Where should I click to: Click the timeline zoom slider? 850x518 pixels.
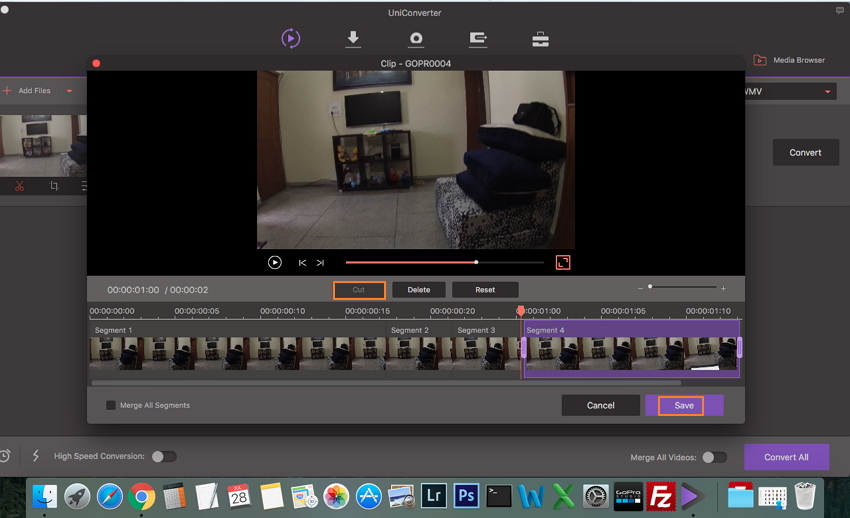[x=682, y=287]
